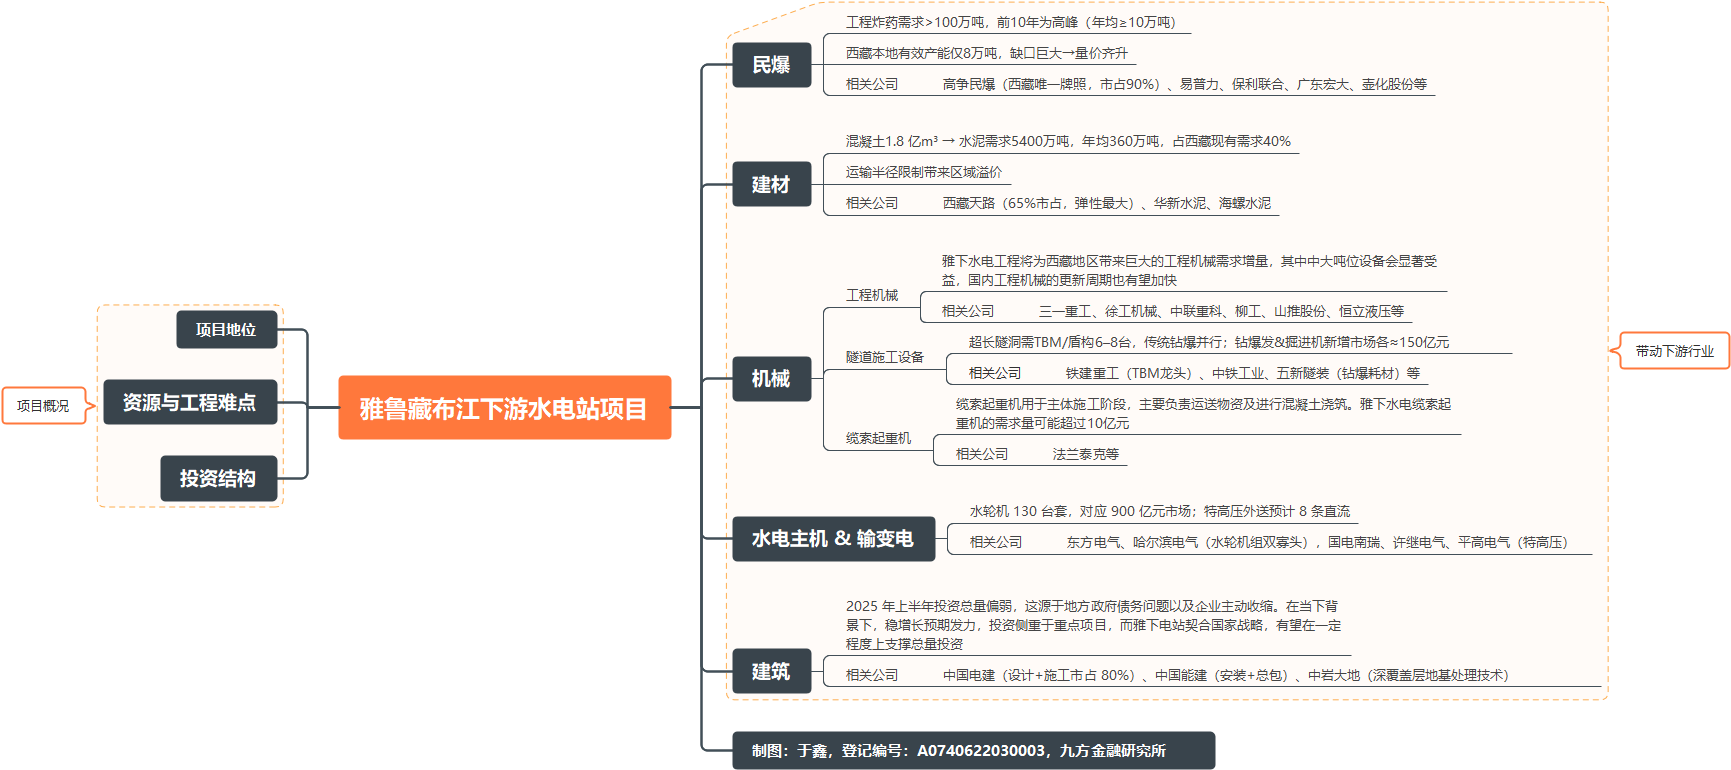Click 相关公司 label beside 铁建重工
Screen dimensions: 1731x770
(x=995, y=373)
